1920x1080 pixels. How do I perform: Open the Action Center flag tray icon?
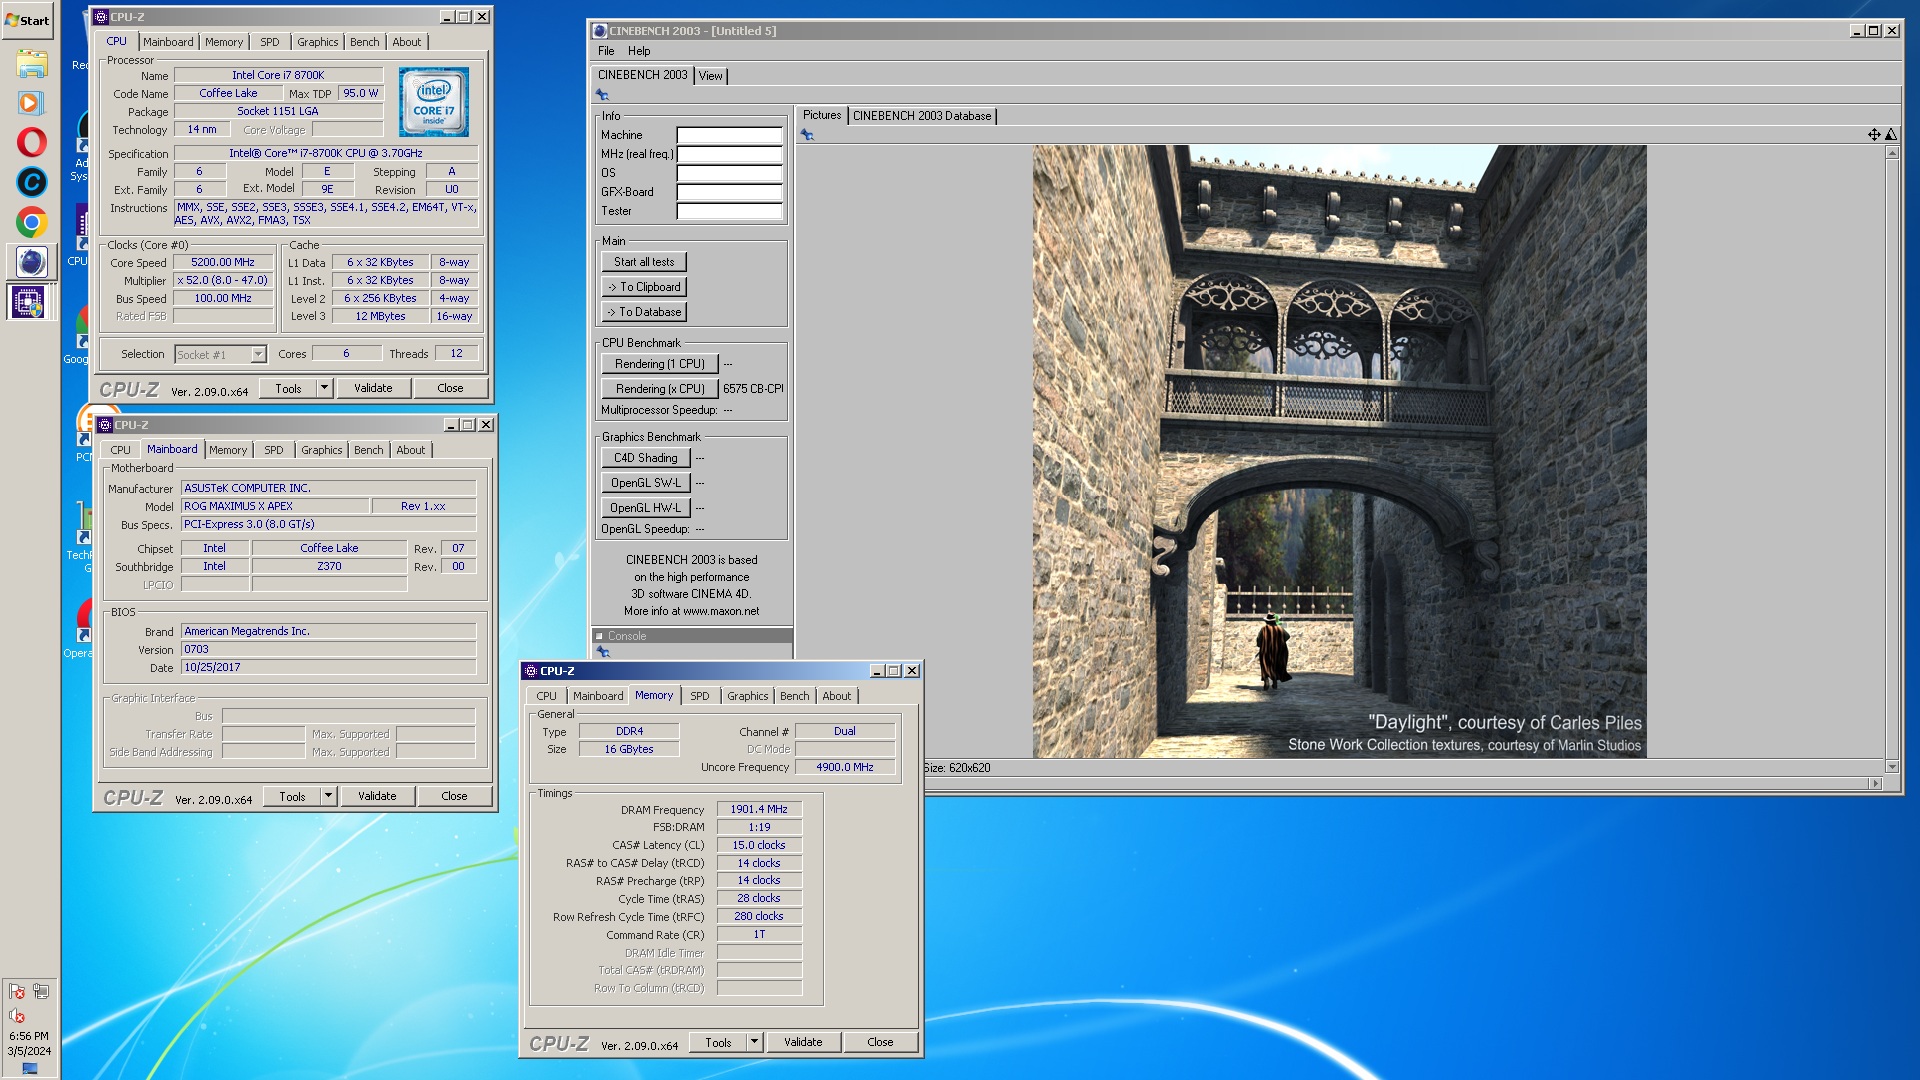pos(17,991)
